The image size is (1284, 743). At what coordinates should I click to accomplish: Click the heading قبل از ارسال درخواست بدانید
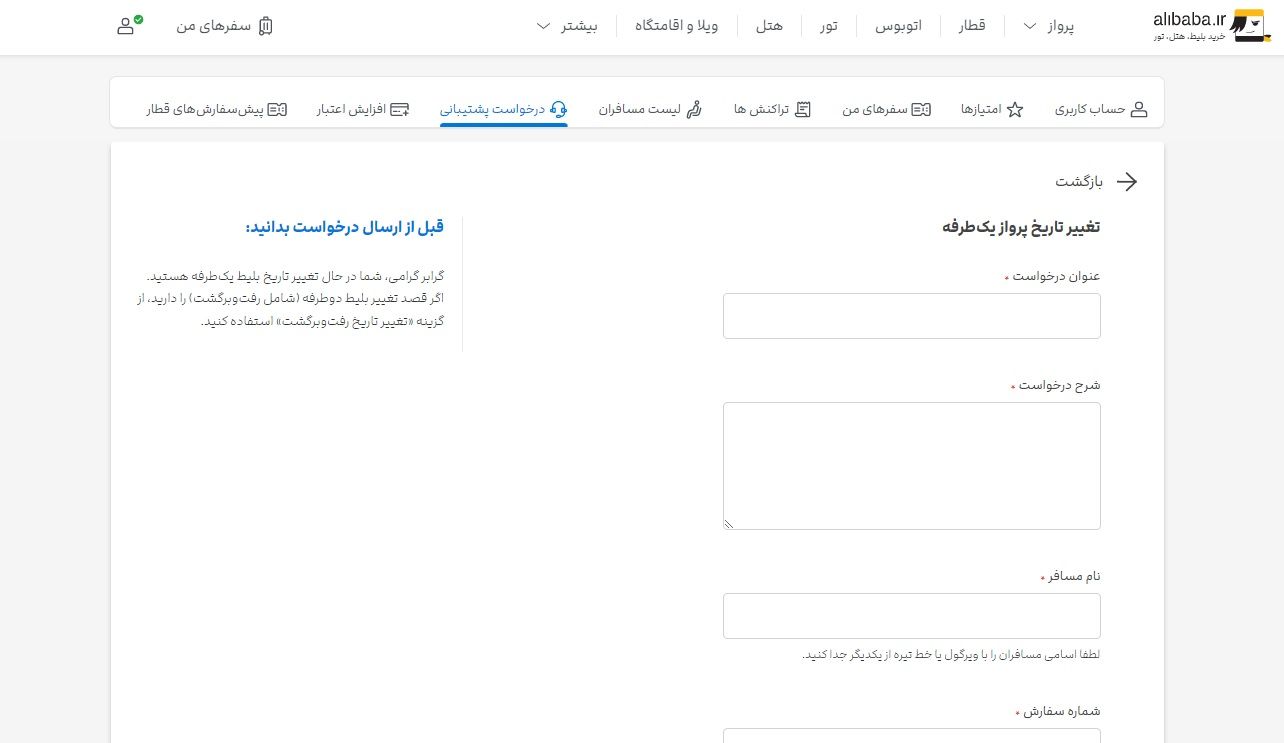coord(345,227)
